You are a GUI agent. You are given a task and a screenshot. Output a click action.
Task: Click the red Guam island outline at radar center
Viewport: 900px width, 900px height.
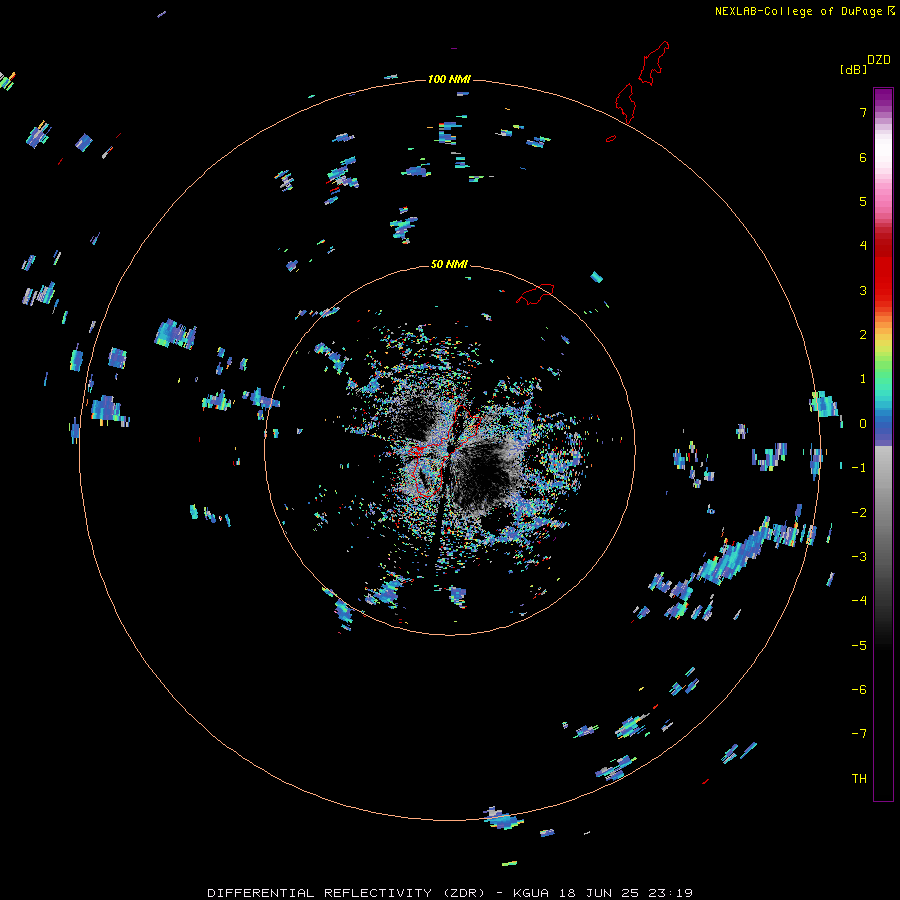point(444,452)
